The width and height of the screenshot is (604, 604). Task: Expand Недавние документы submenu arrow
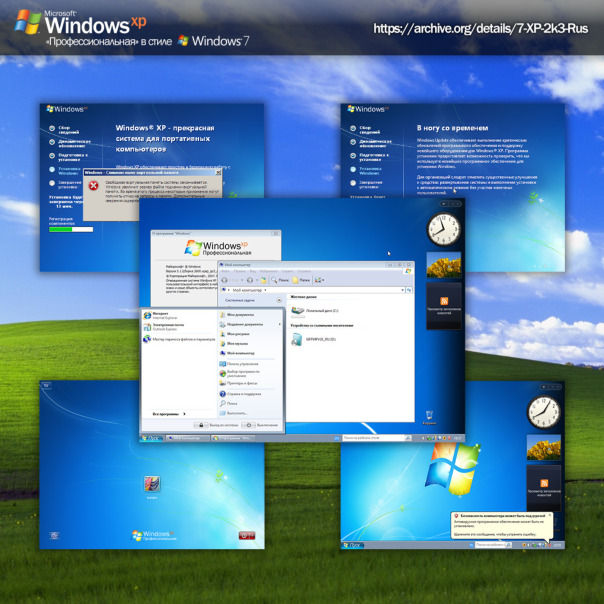tap(280, 324)
